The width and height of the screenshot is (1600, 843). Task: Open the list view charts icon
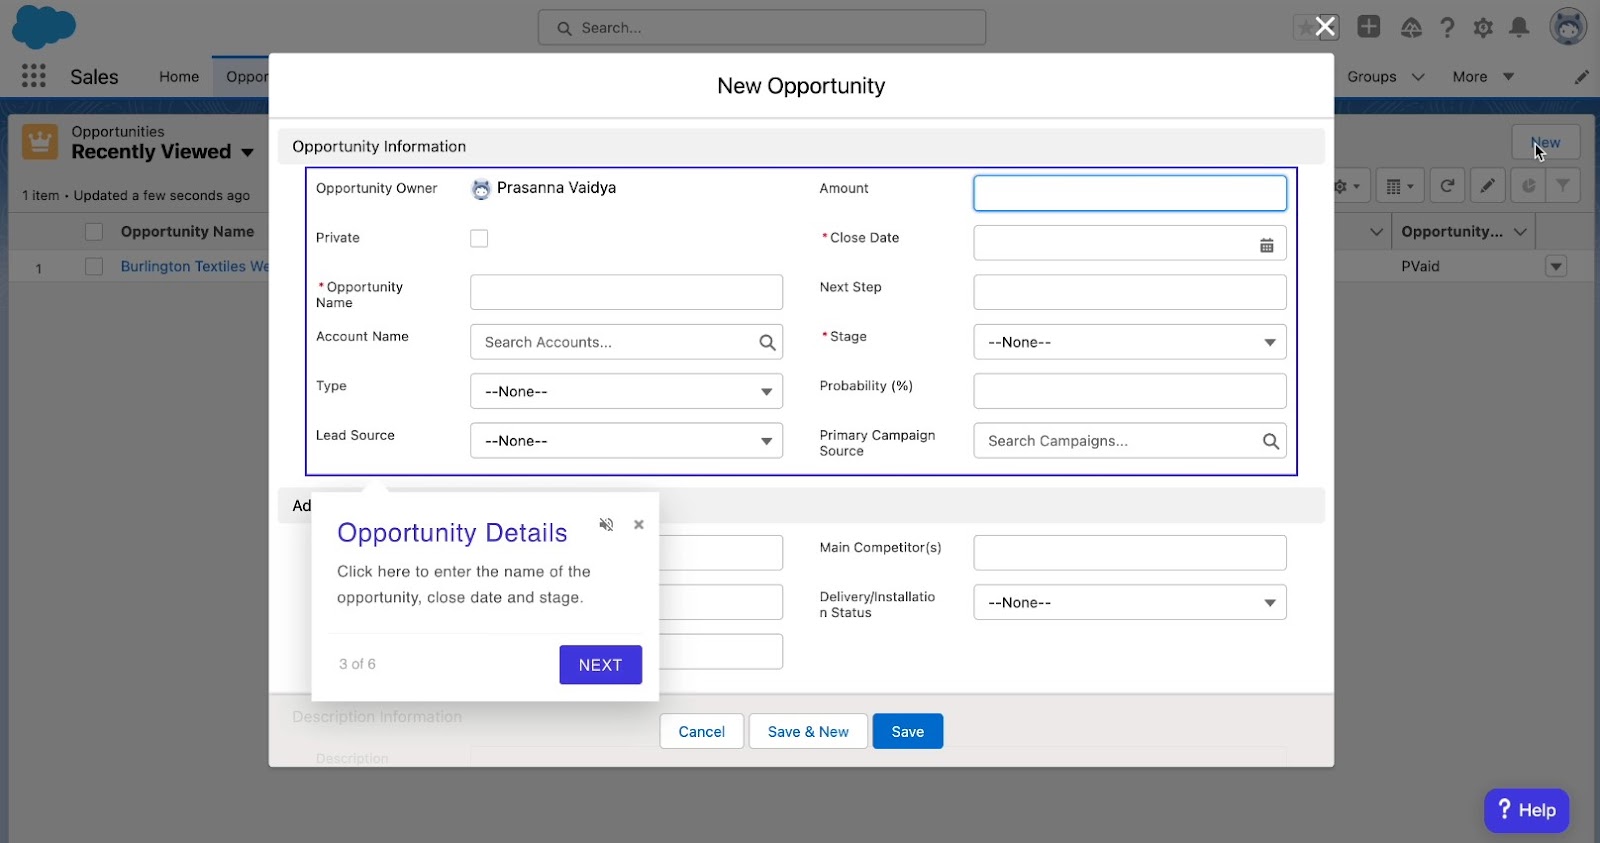[x=1528, y=186]
